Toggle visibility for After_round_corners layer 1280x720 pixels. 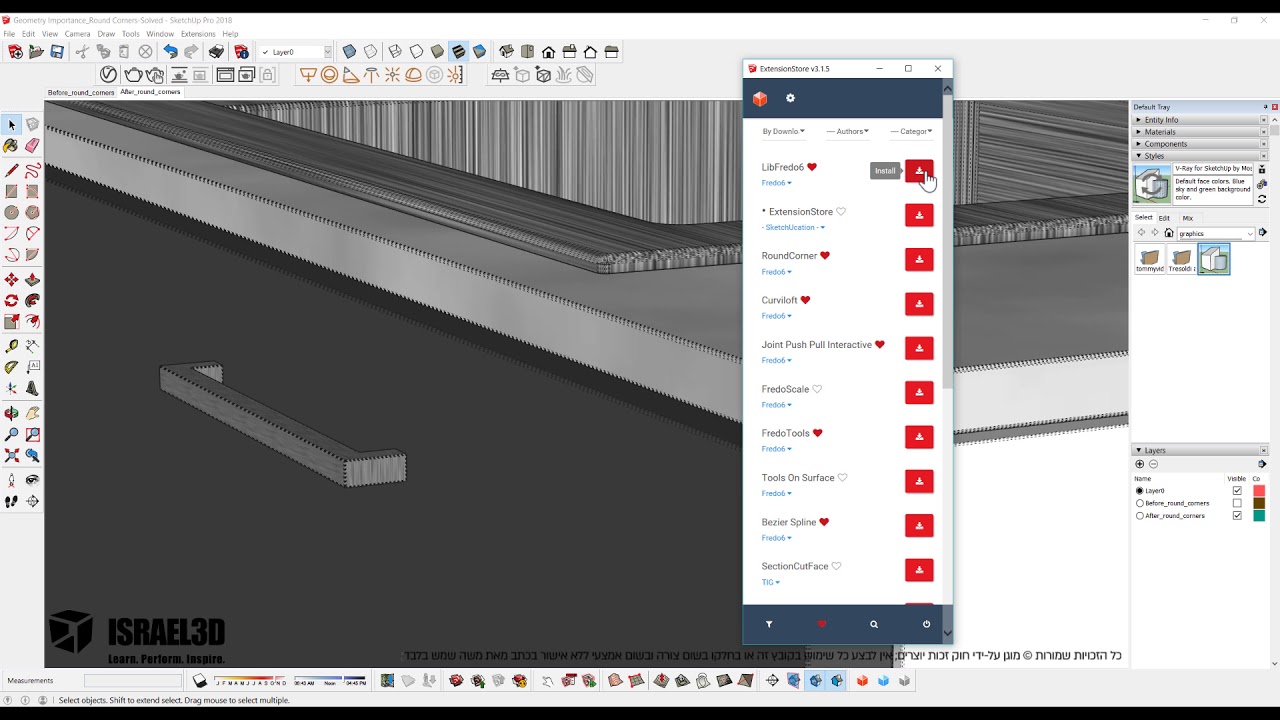pyautogui.click(x=1237, y=516)
